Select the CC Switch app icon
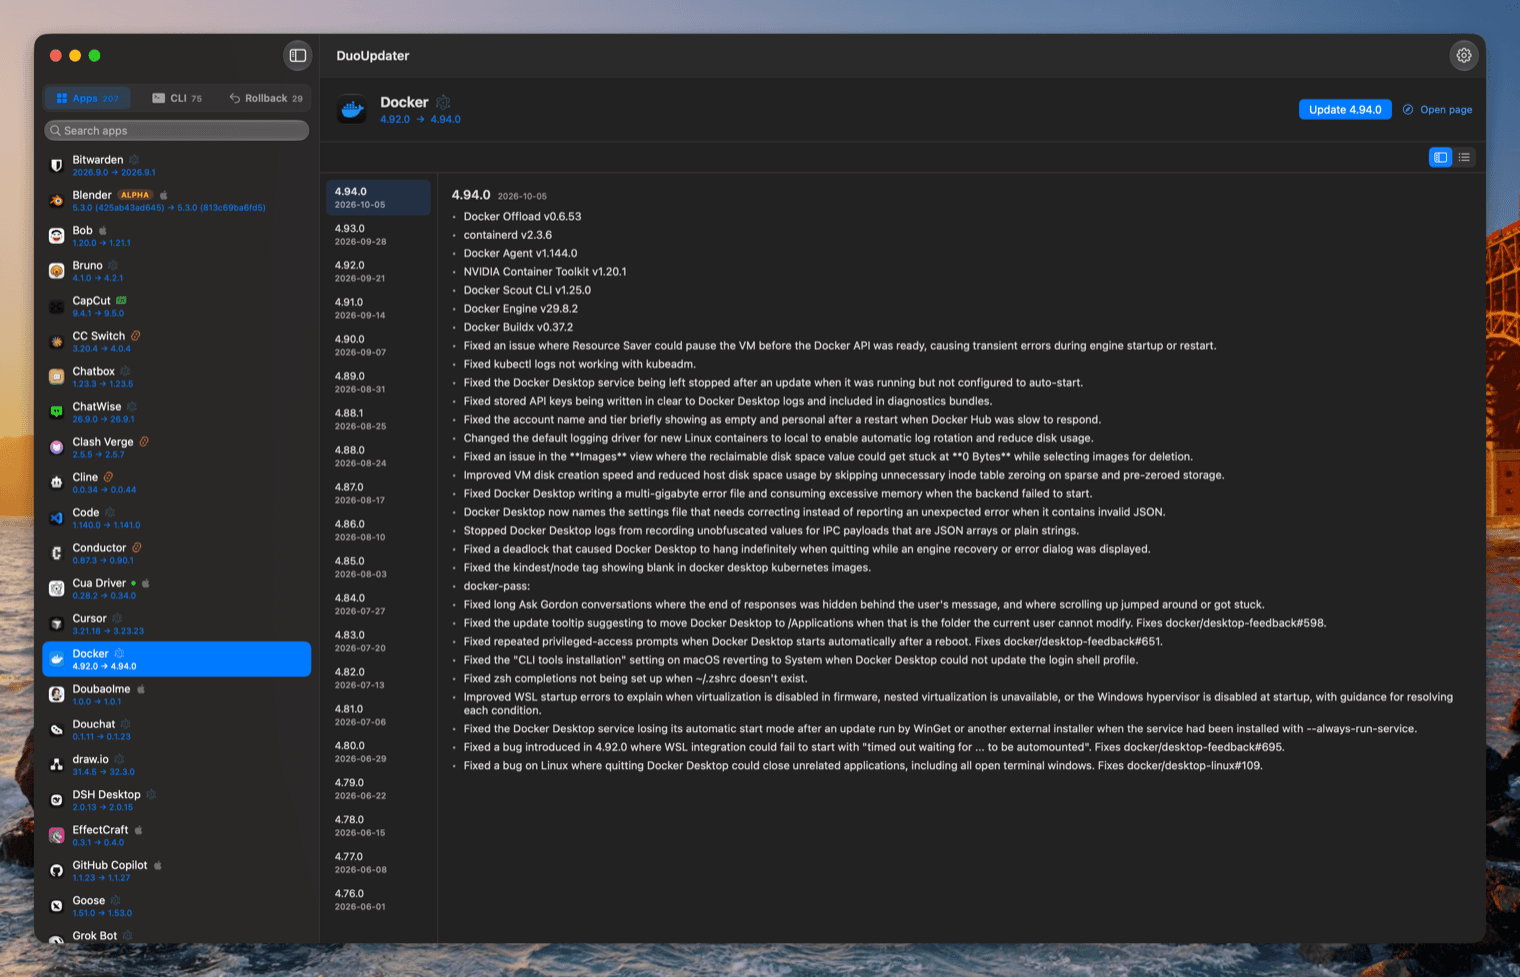Viewport: 1520px width, 977px height. (57, 342)
